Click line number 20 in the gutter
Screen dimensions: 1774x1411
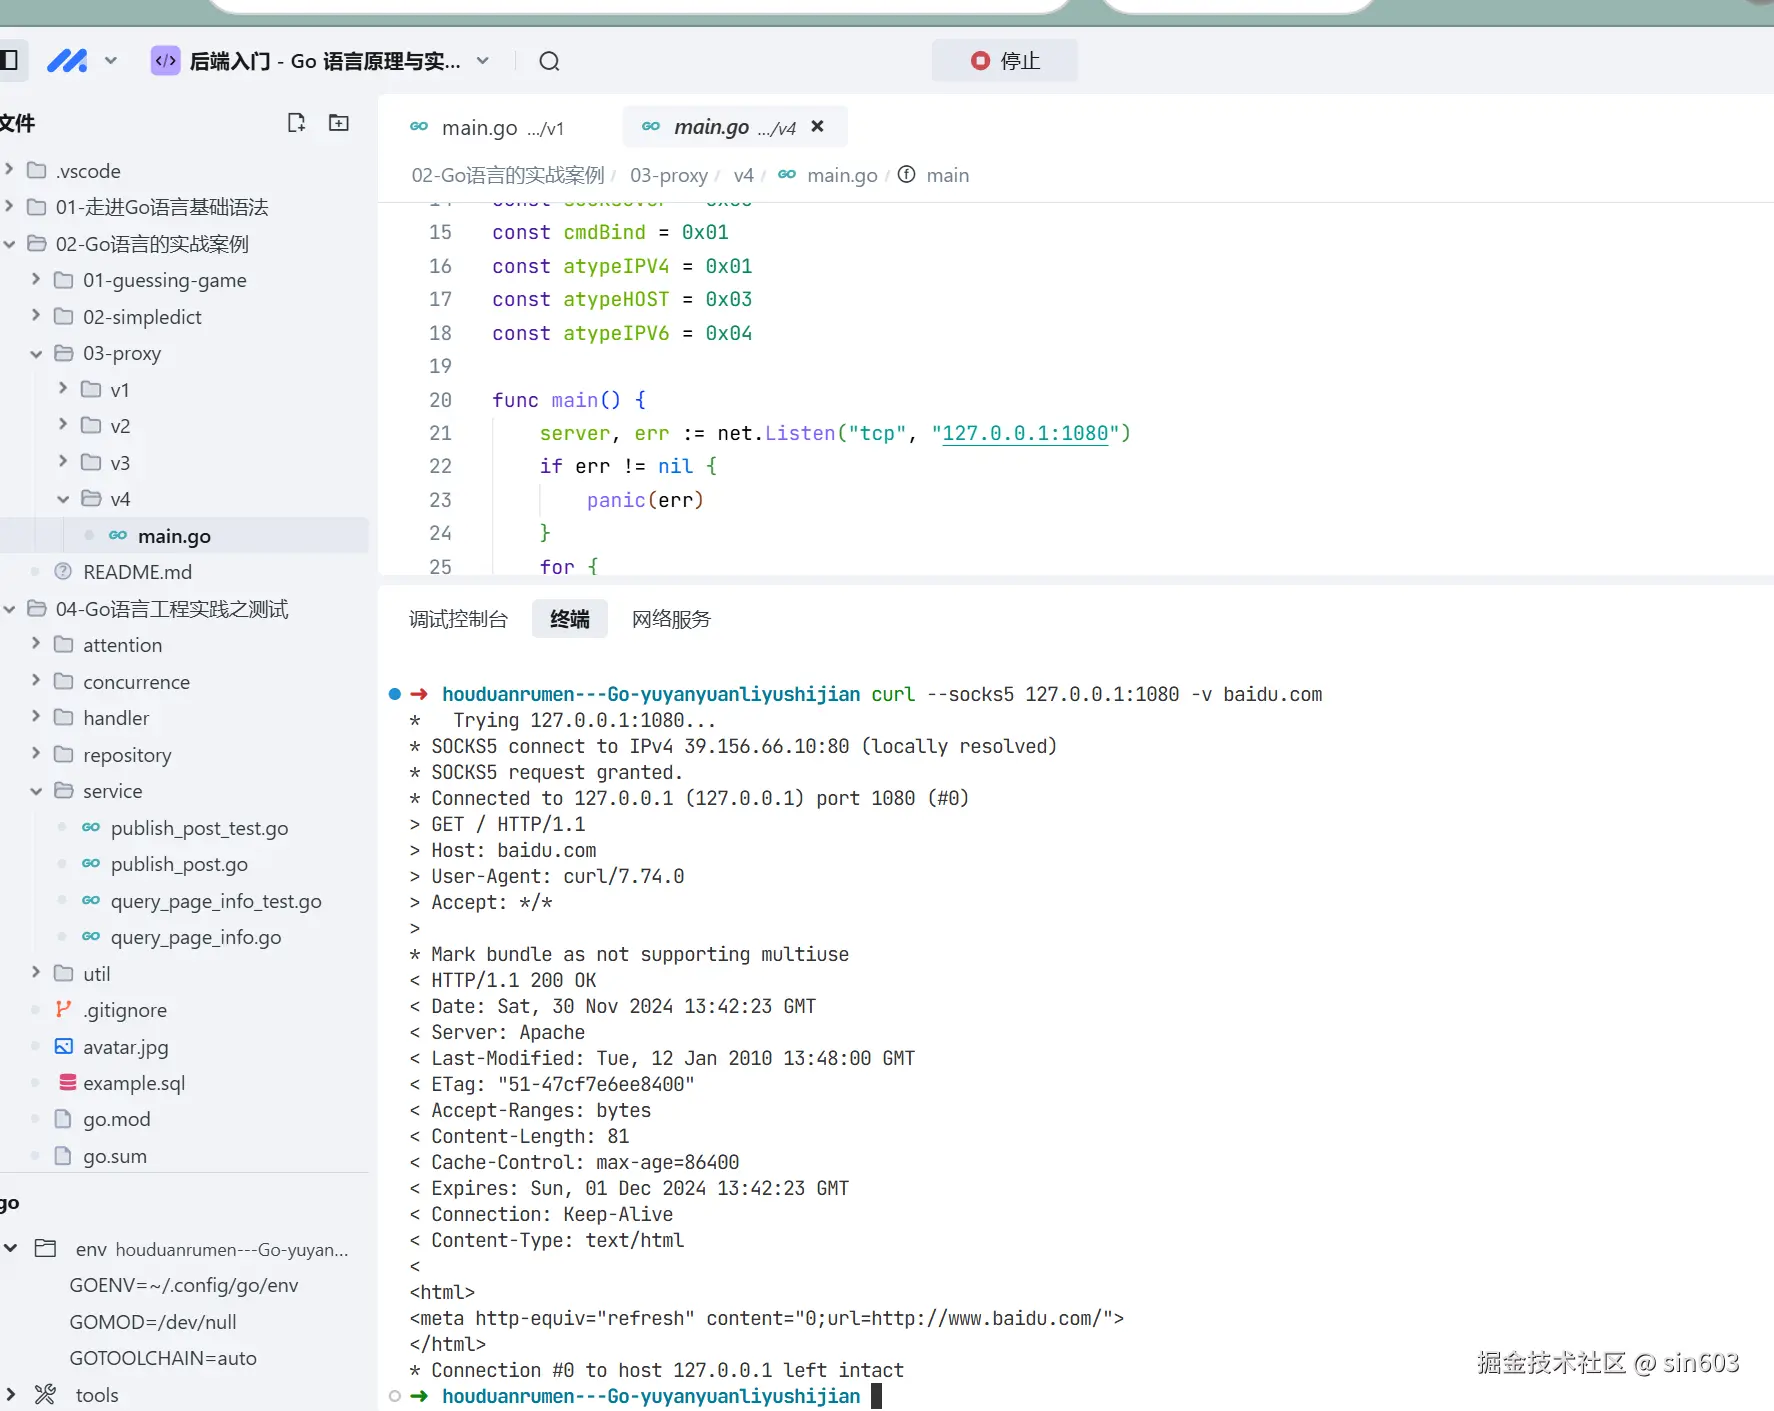pyautogui.click(x=440, y=400)
